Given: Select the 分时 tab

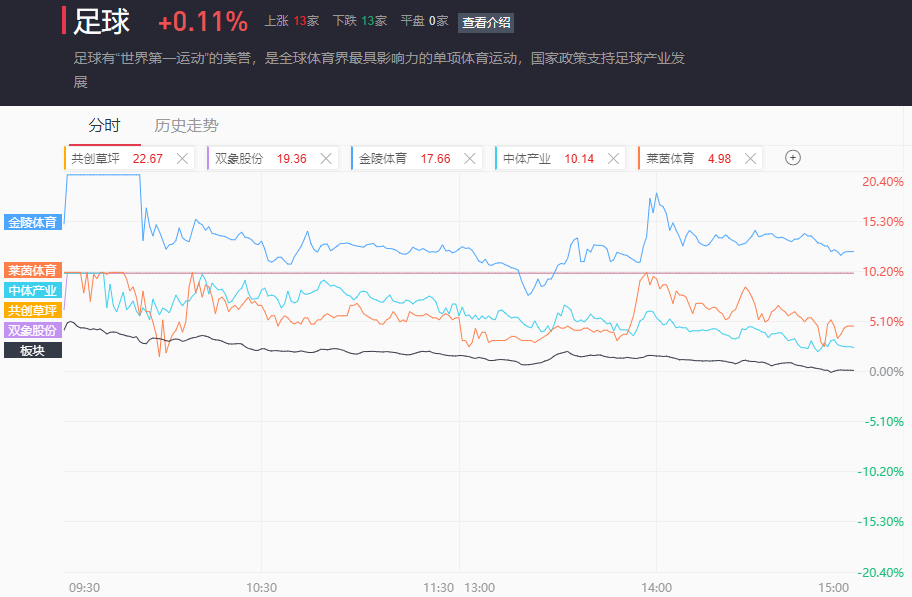Looking at the screenshot, I should point(104,125).
